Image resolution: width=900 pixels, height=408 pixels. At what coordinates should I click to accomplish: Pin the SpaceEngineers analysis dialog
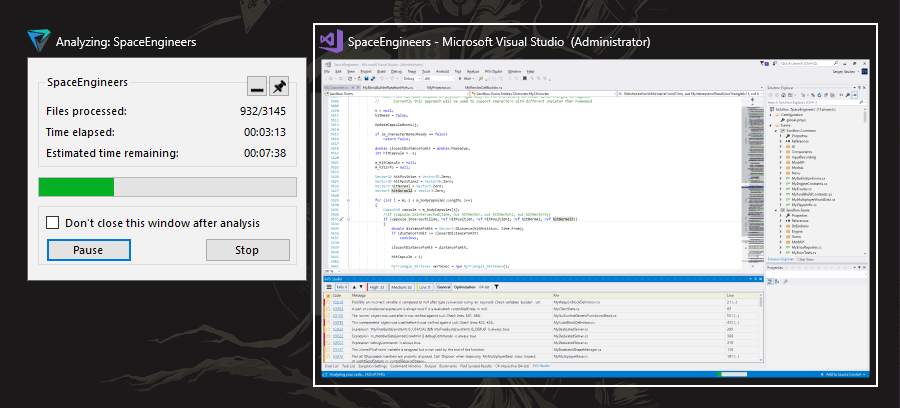pos(279,86)
